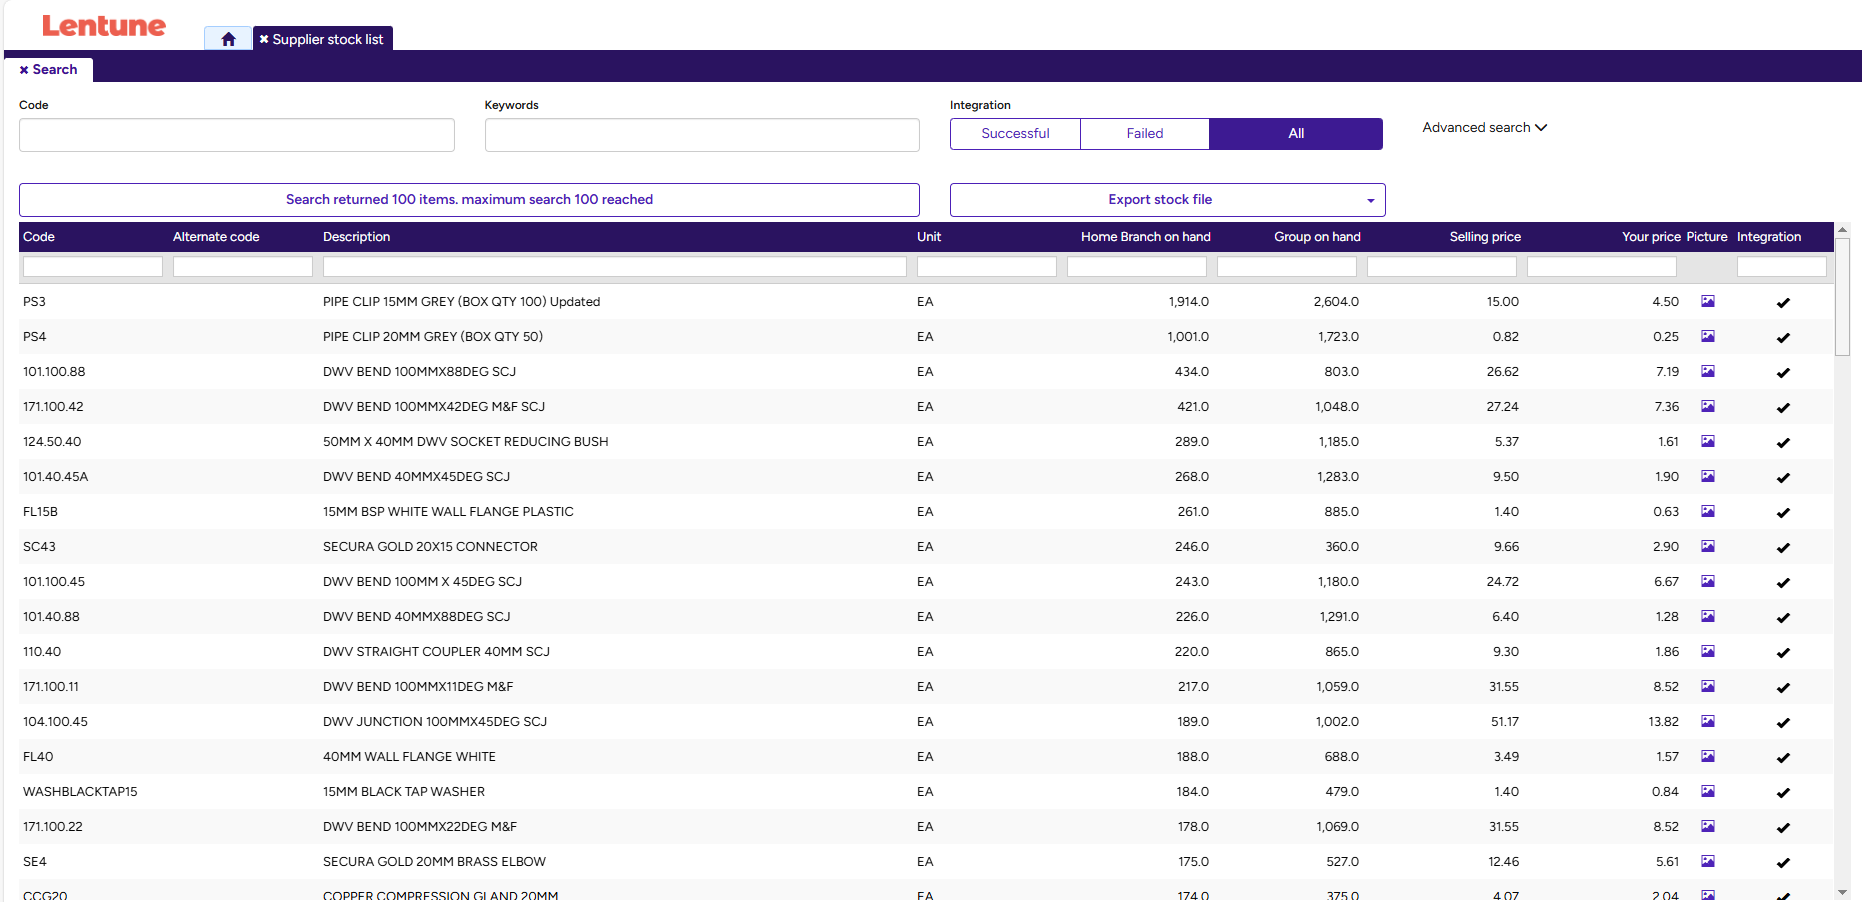Open the home tab icon

pyautogui.click(x=228, y=39)
